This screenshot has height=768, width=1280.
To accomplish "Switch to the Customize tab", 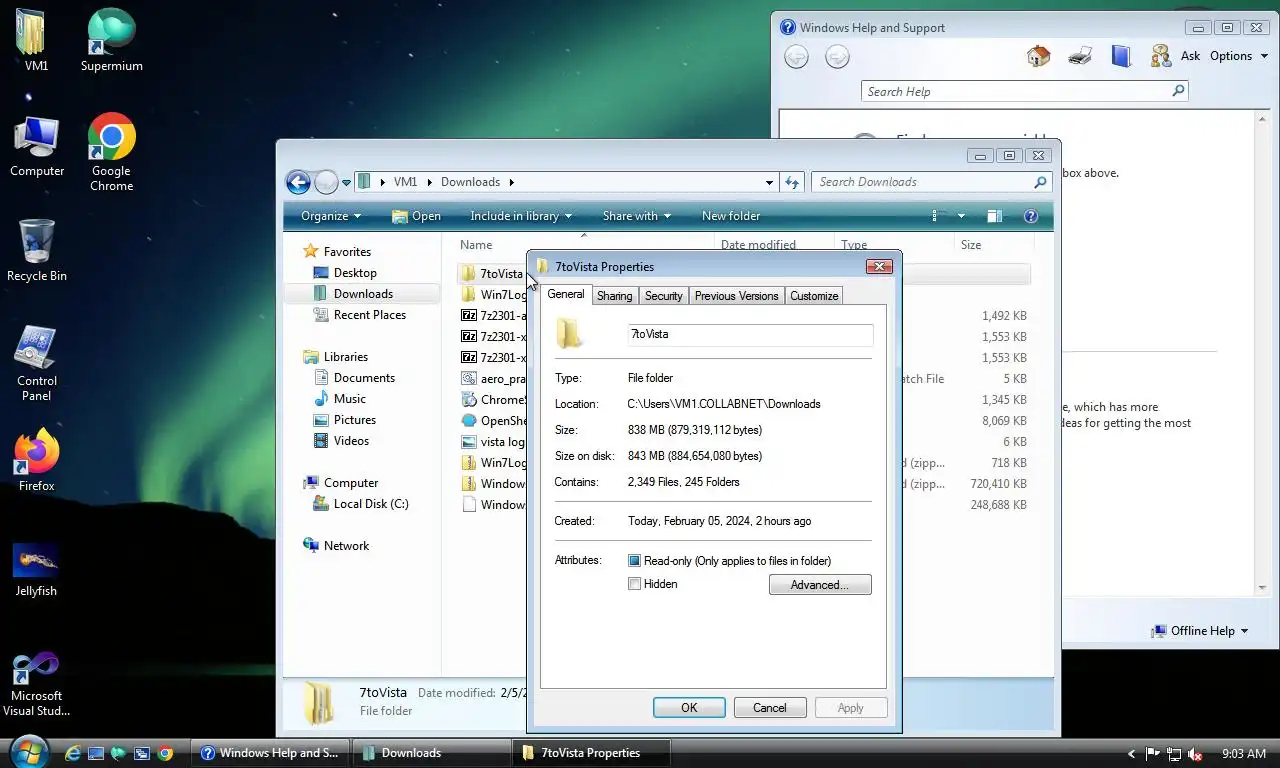I will (814, 296).
